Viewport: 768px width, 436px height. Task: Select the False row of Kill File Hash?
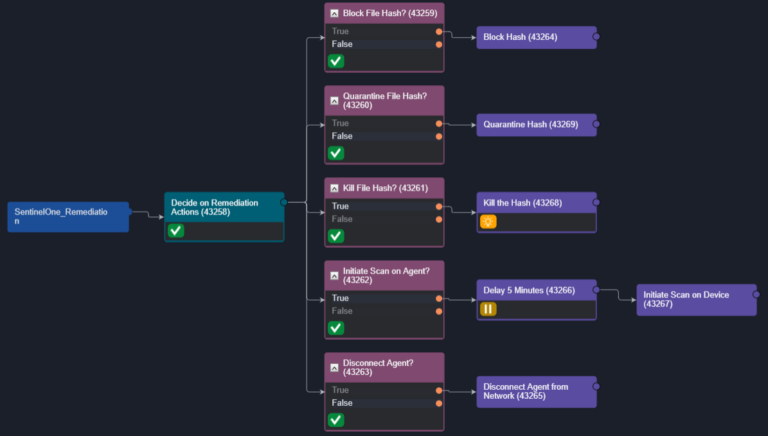[x=380, y=219]
